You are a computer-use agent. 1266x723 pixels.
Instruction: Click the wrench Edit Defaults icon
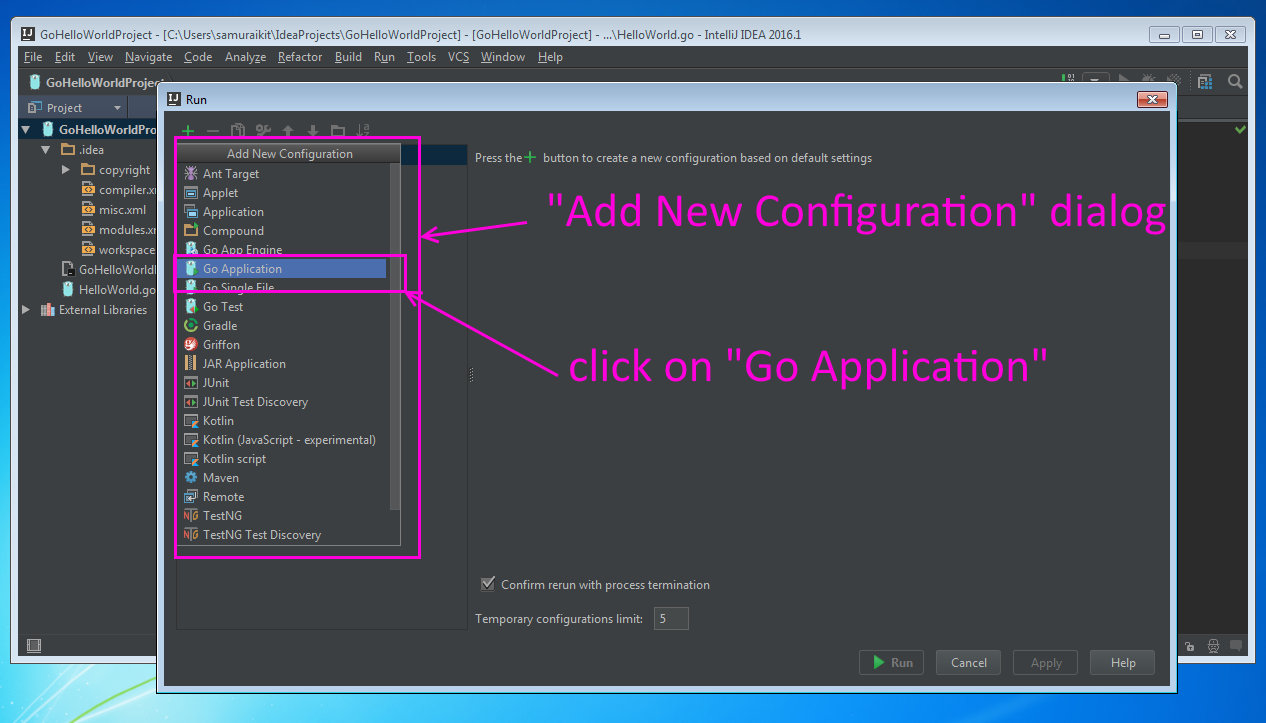coord(263,131)
